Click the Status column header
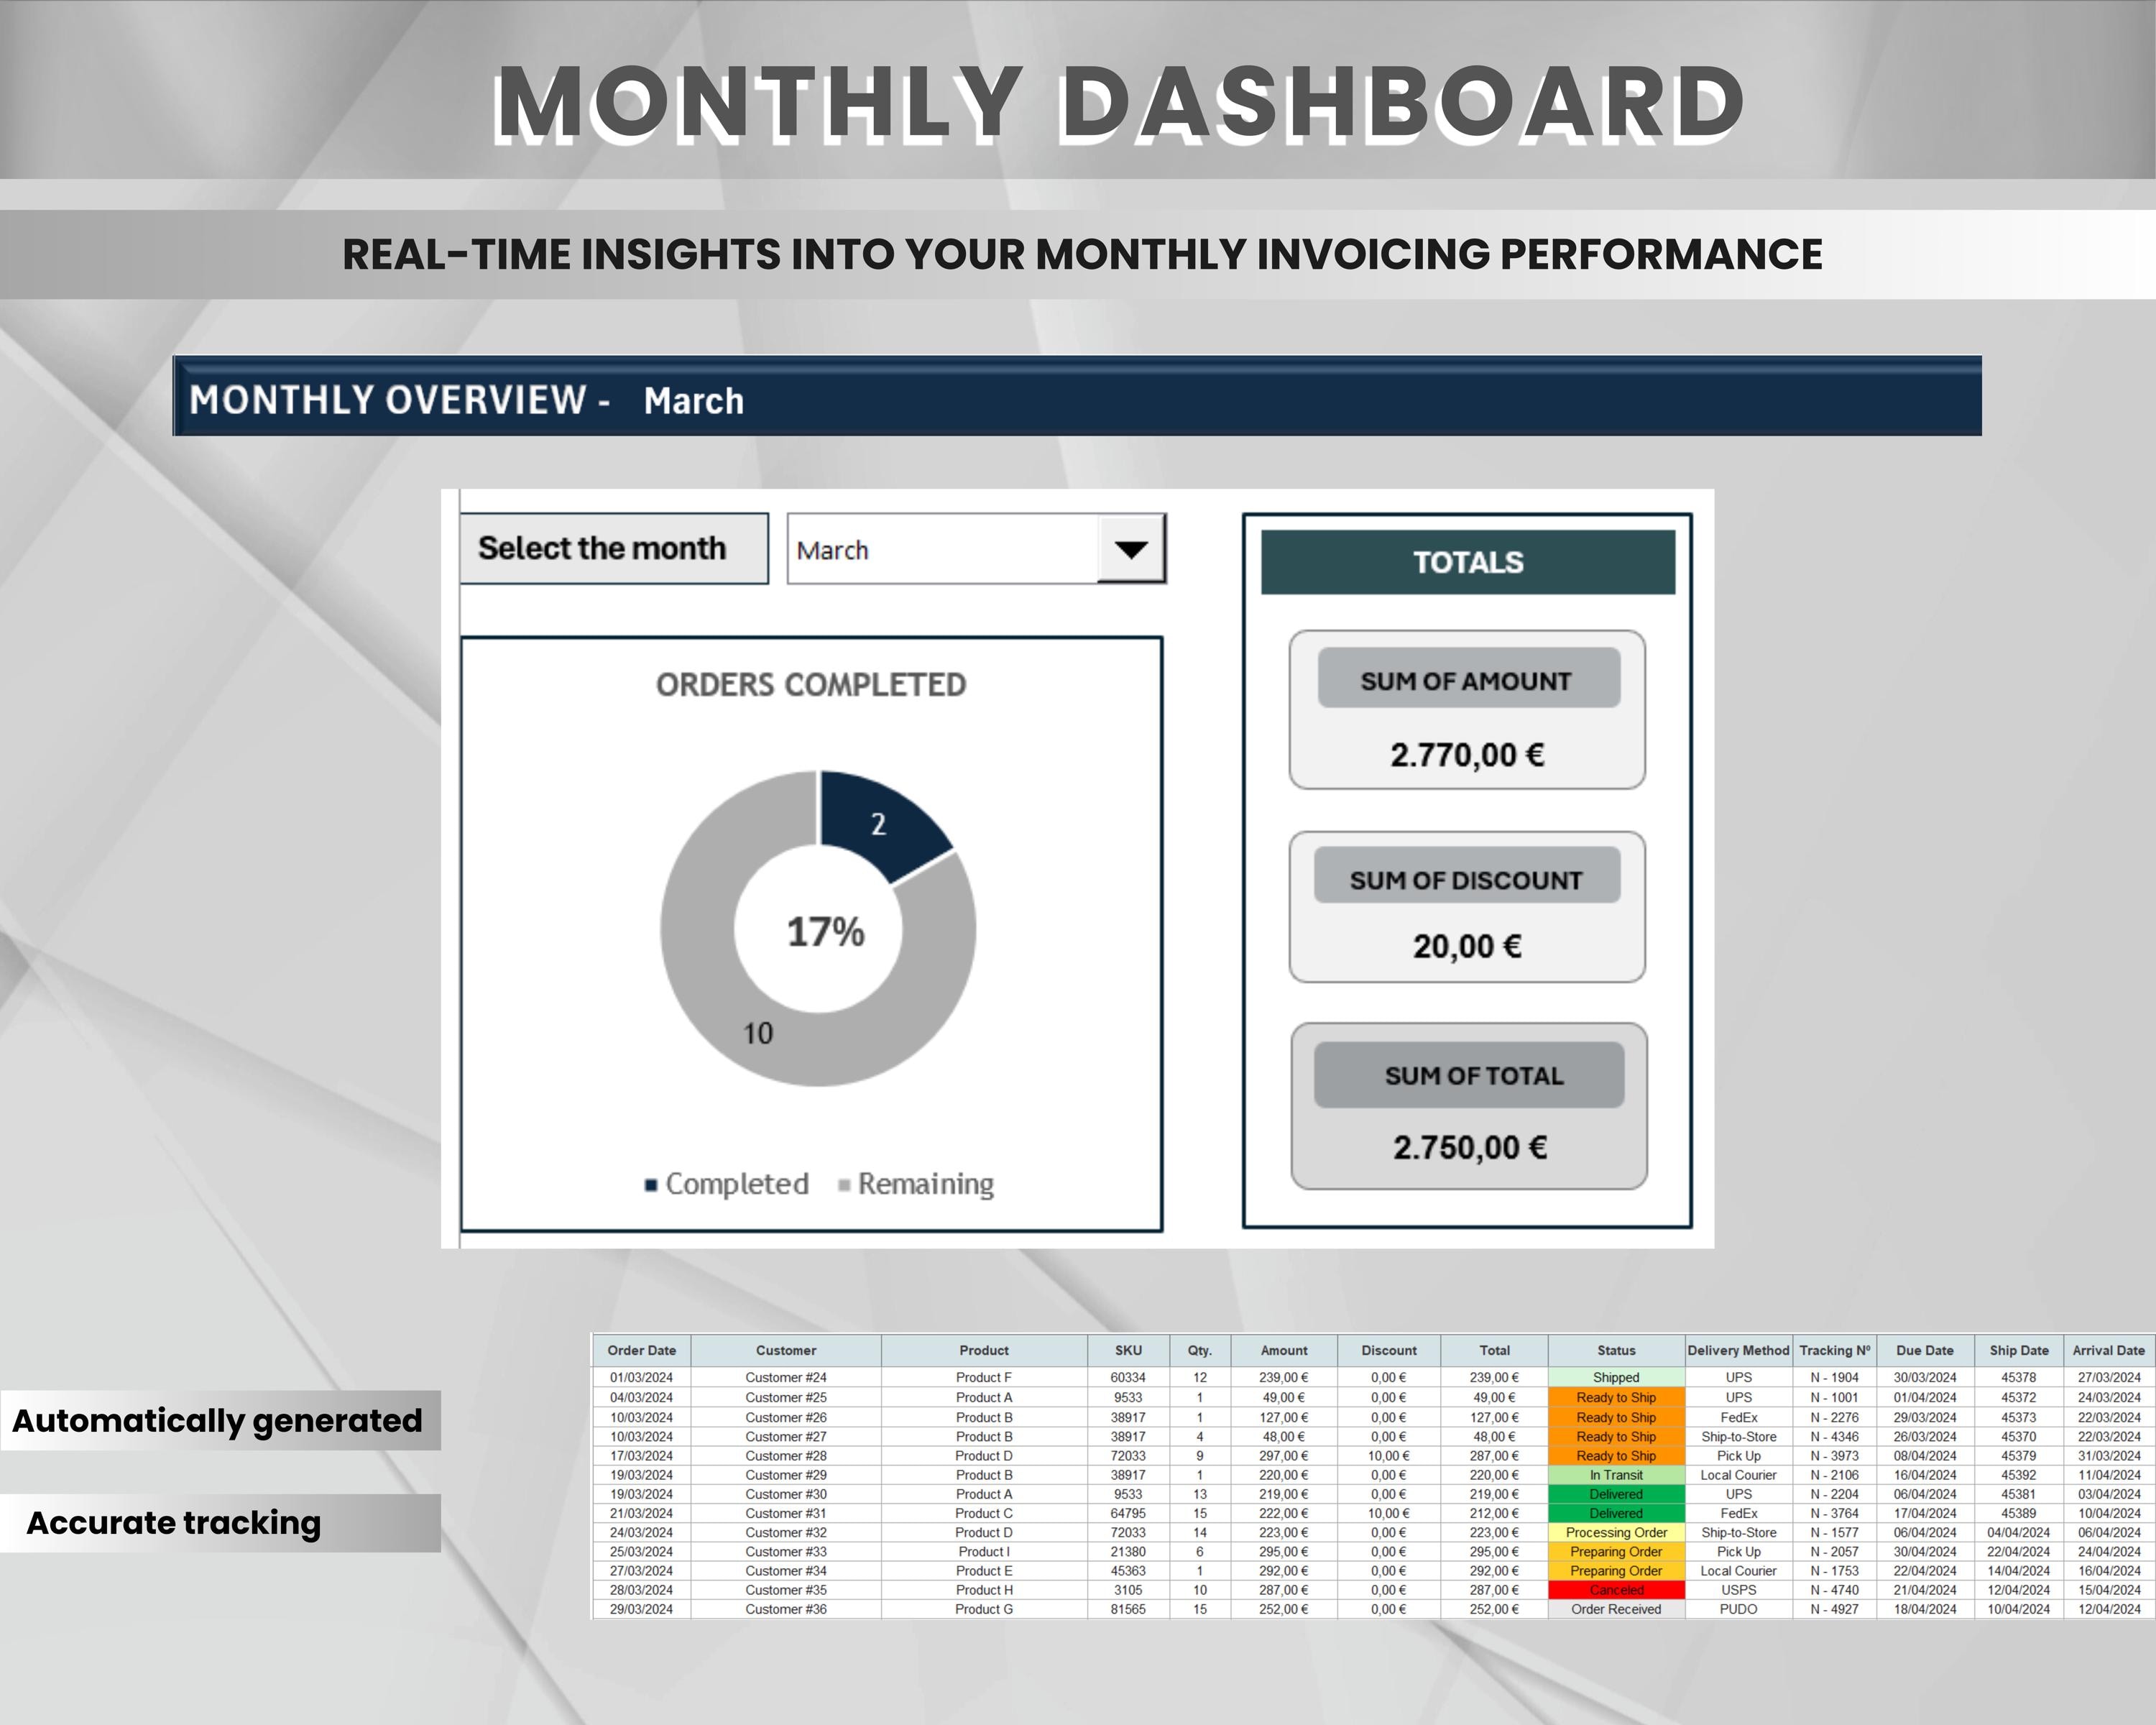This screenshot has height=1725, width=2156. (x=1616, y=1350)
